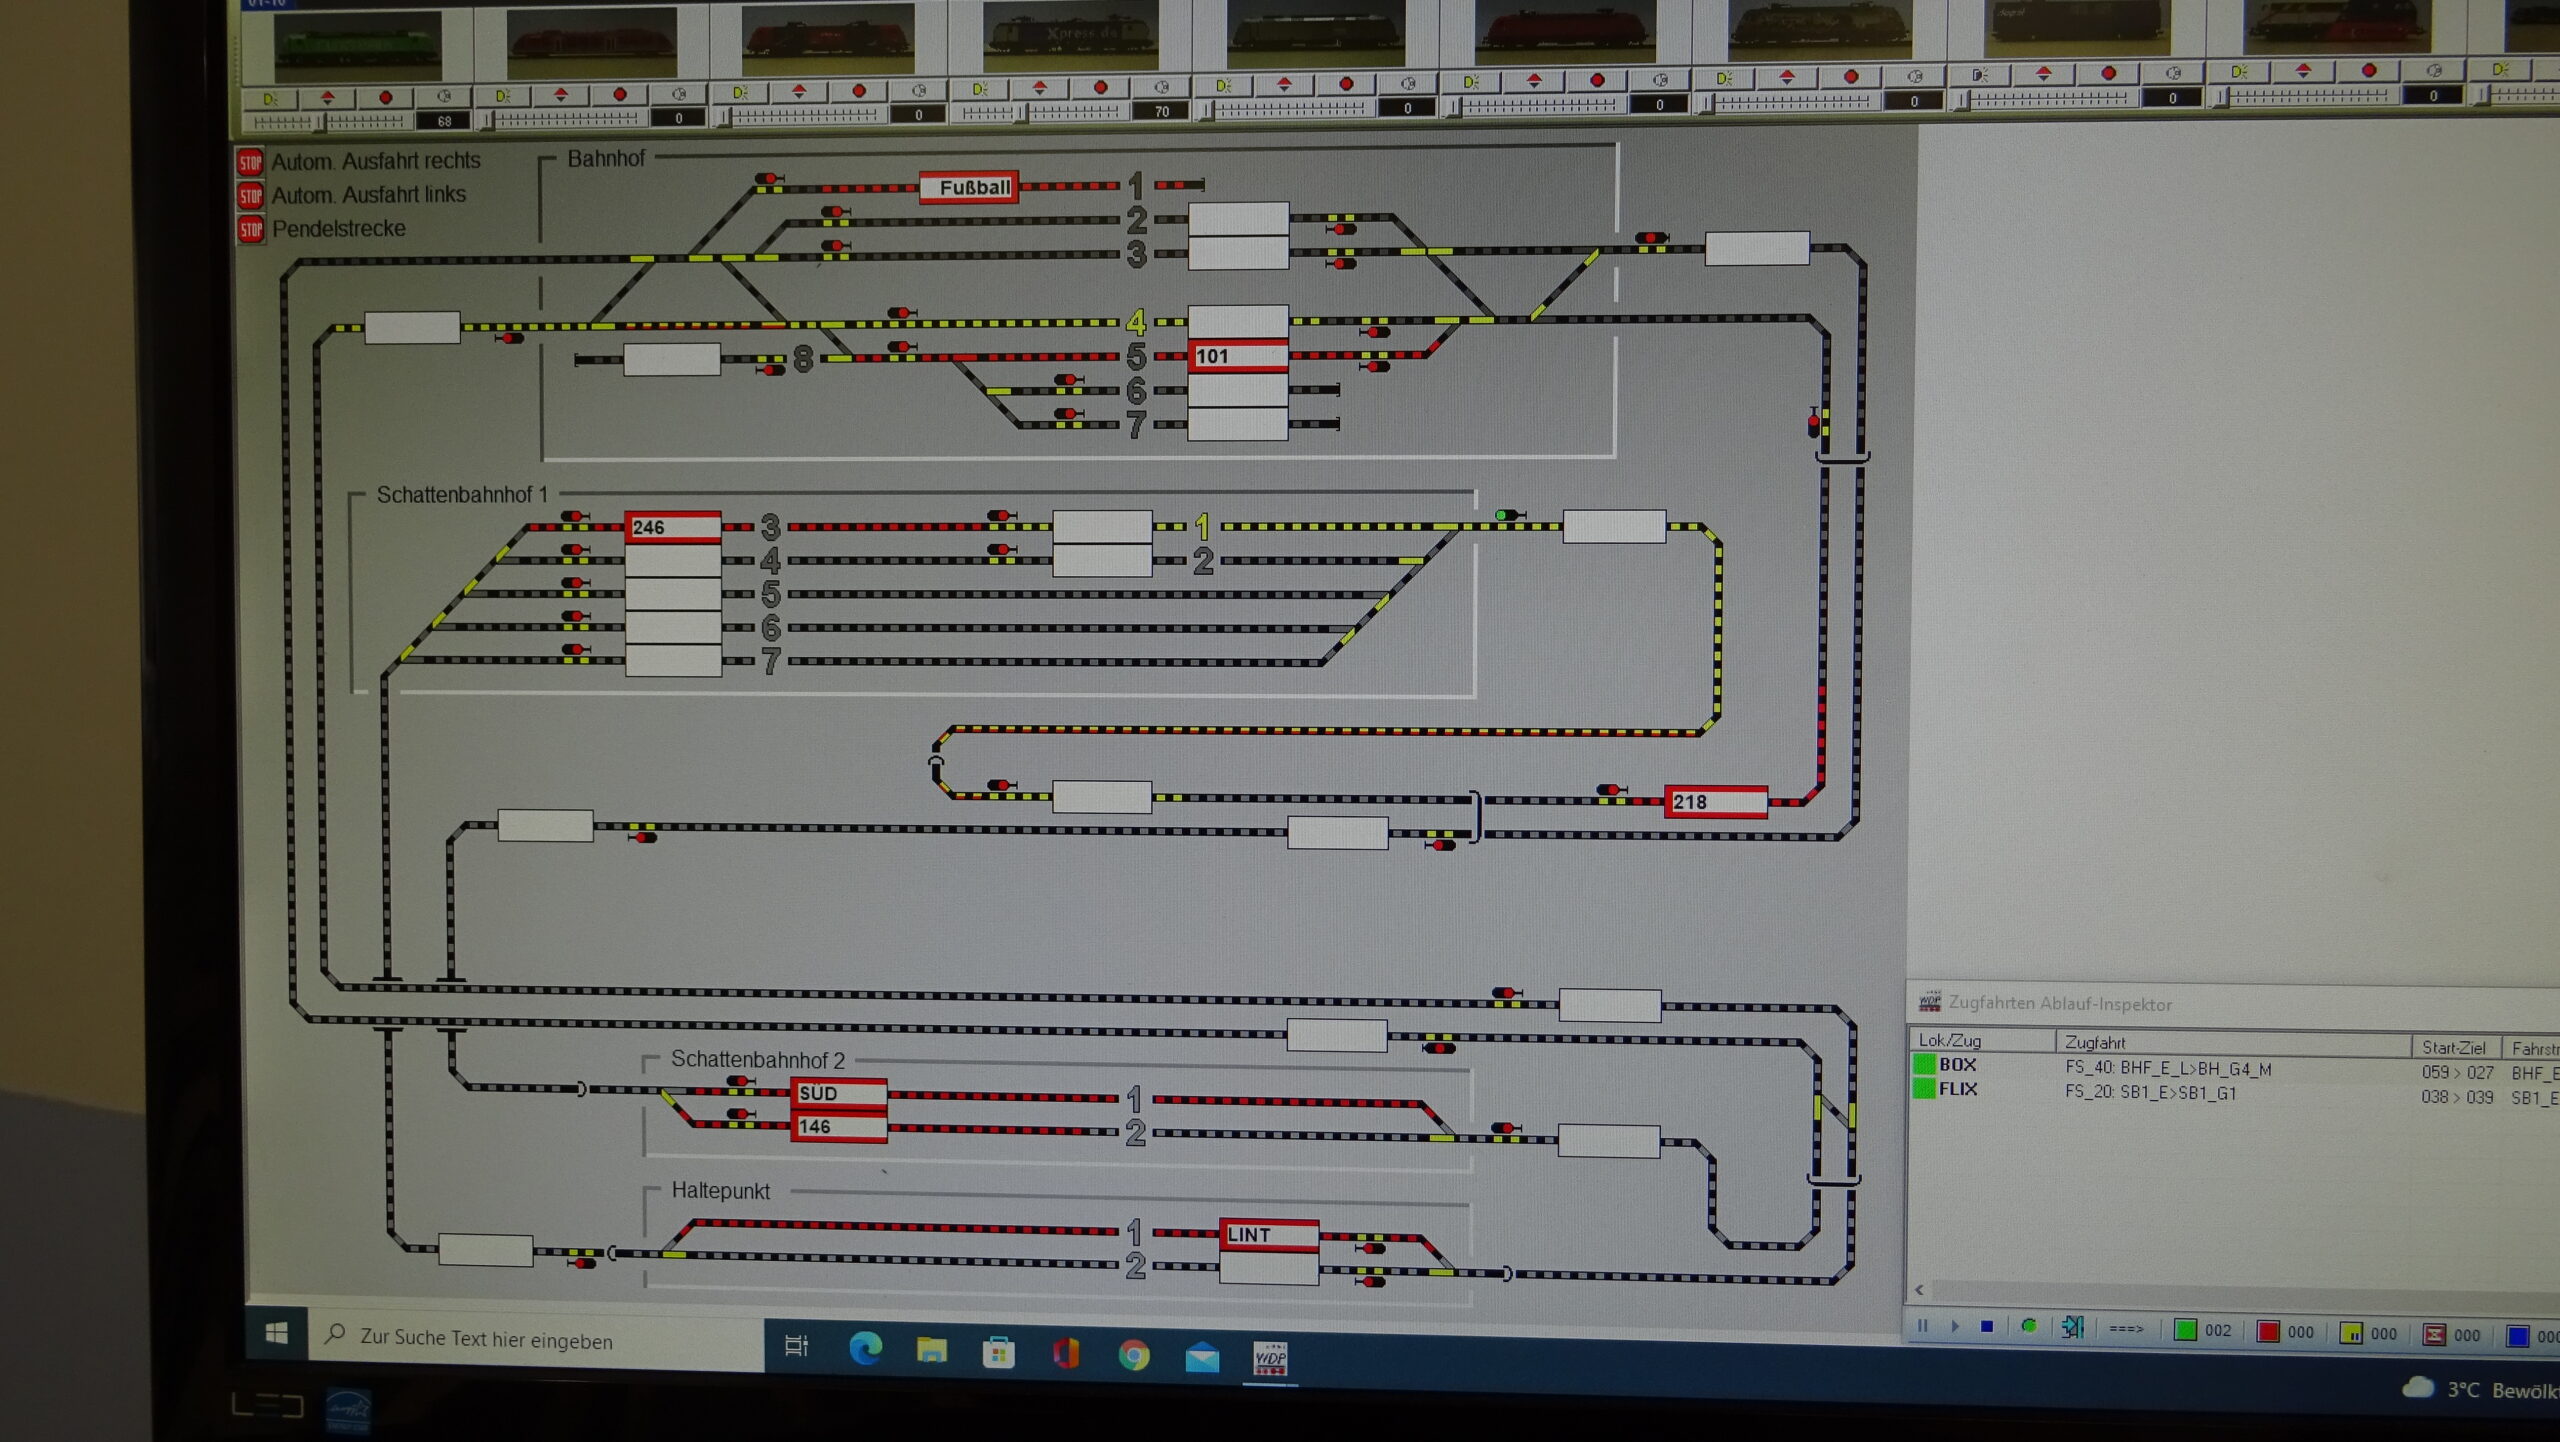This screenshot has width=2560, height=1442.
Task: Select the BOX row in inspector
Action: 2234,1069
